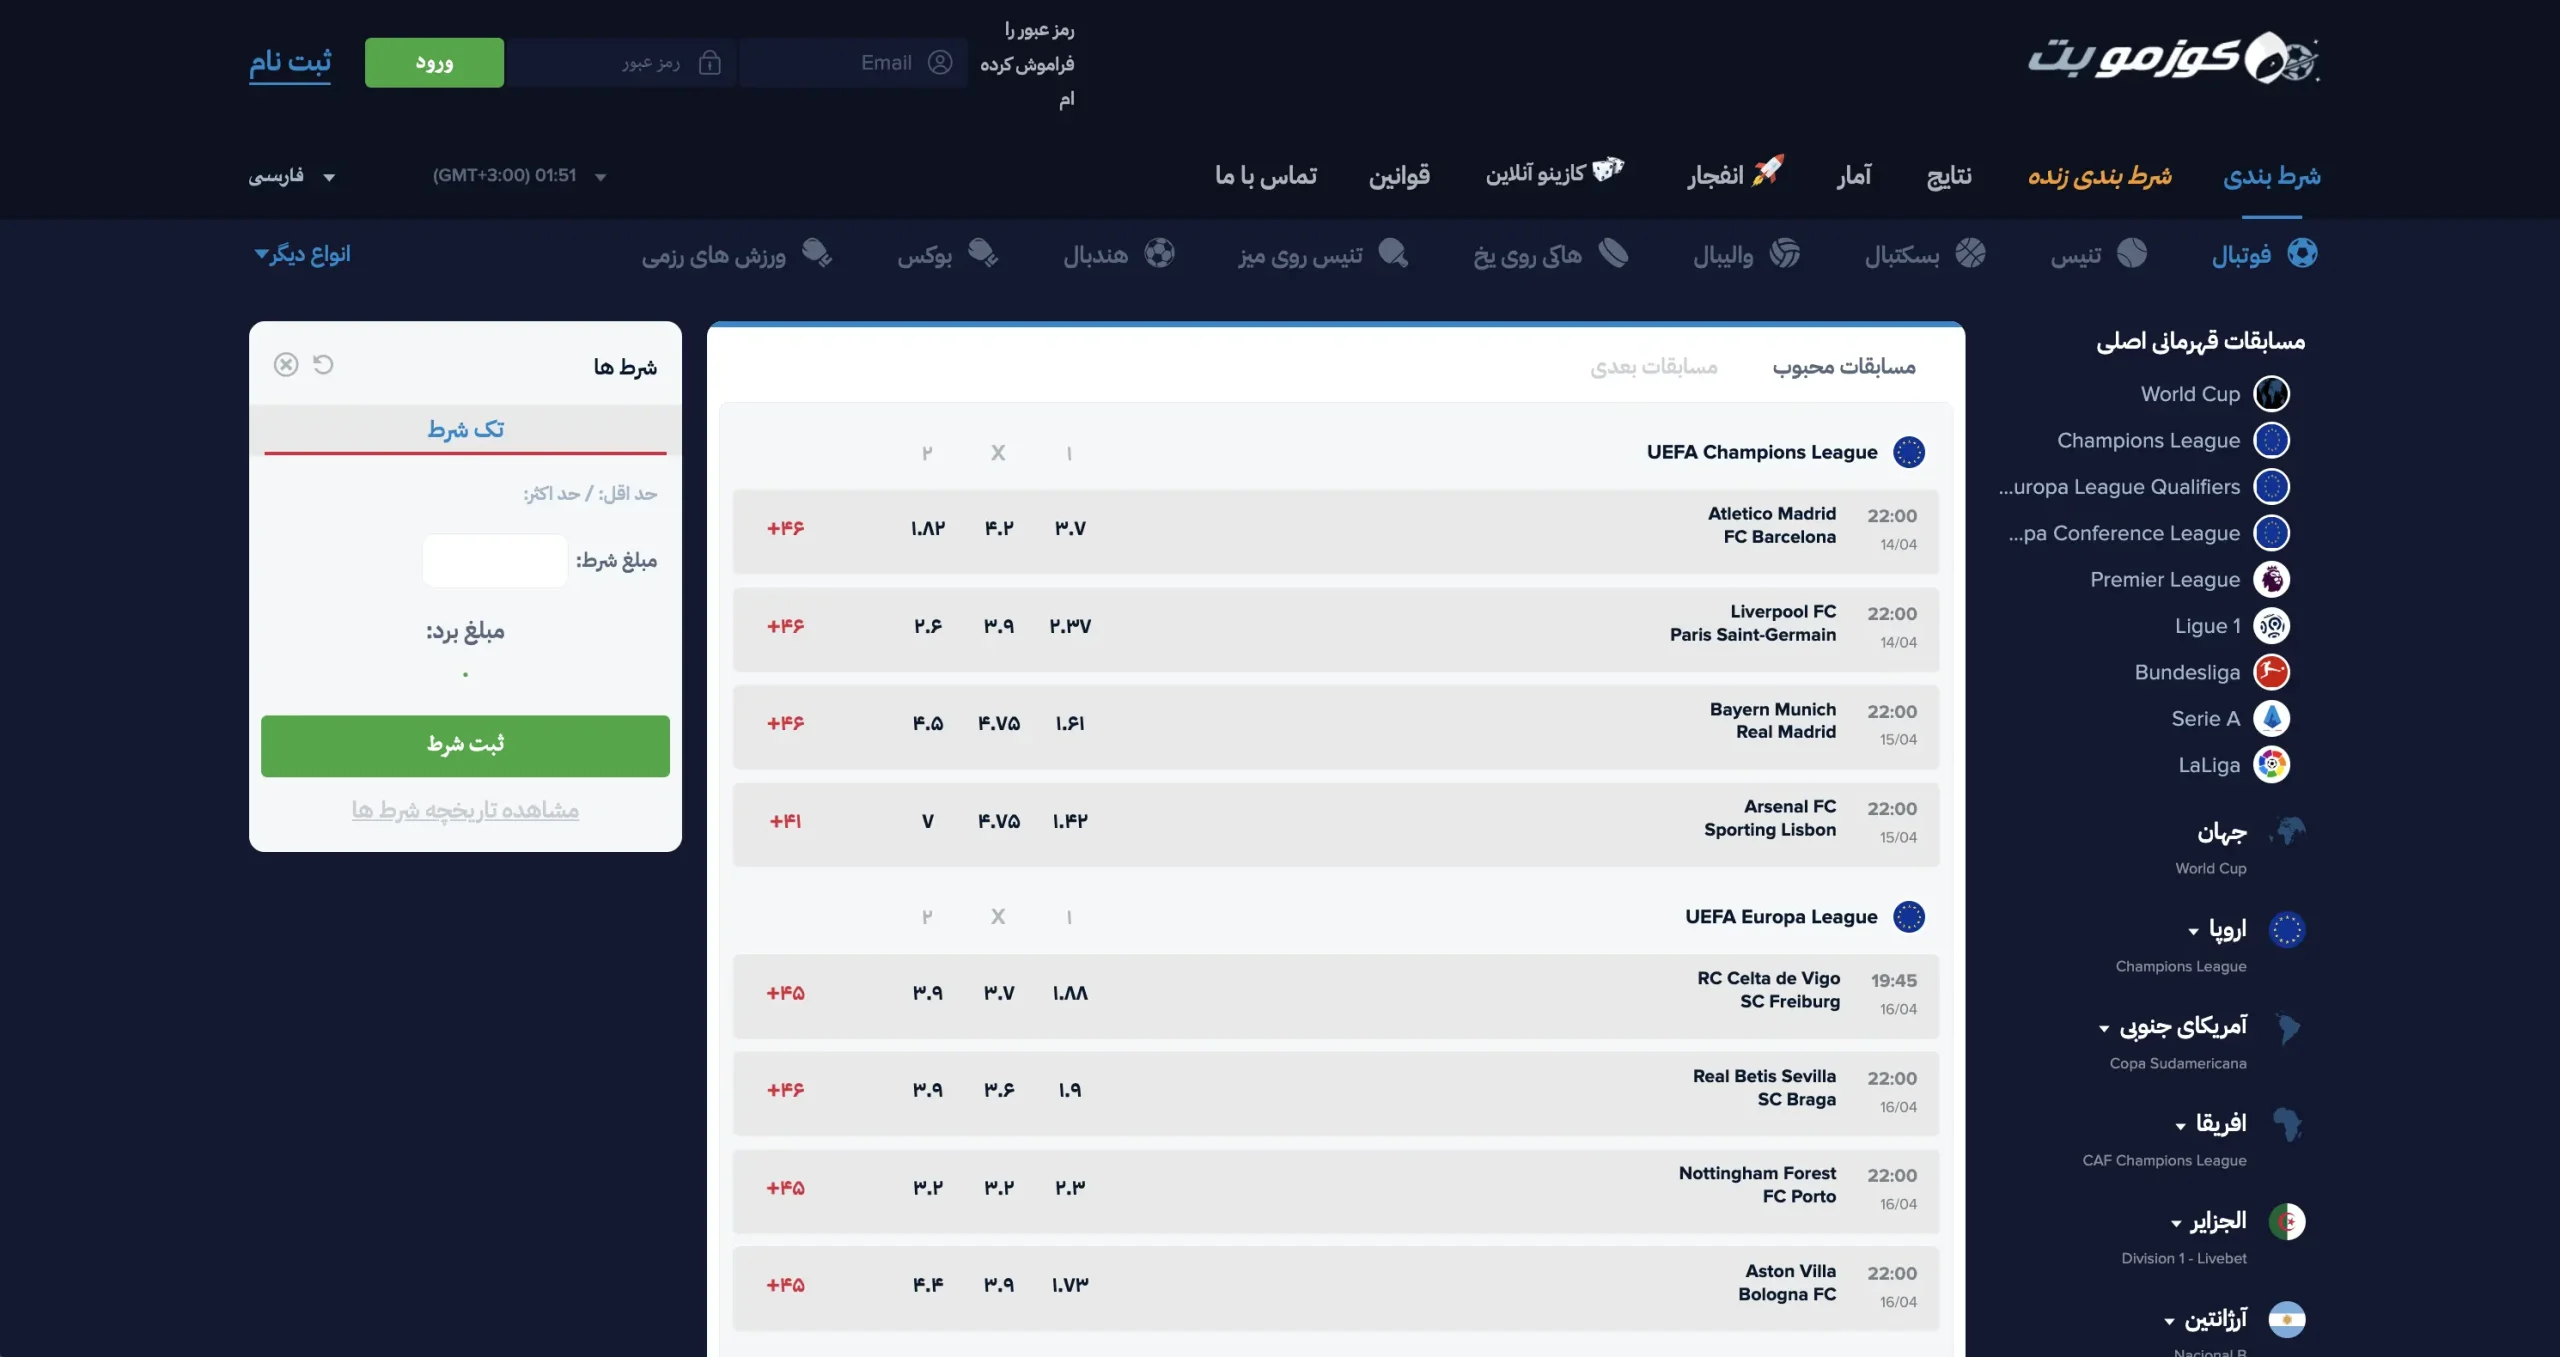Select draw odds 4.75 for Bayern vs Real Madrid
Screen dimensions: 2560x1357
click(998, 723)
